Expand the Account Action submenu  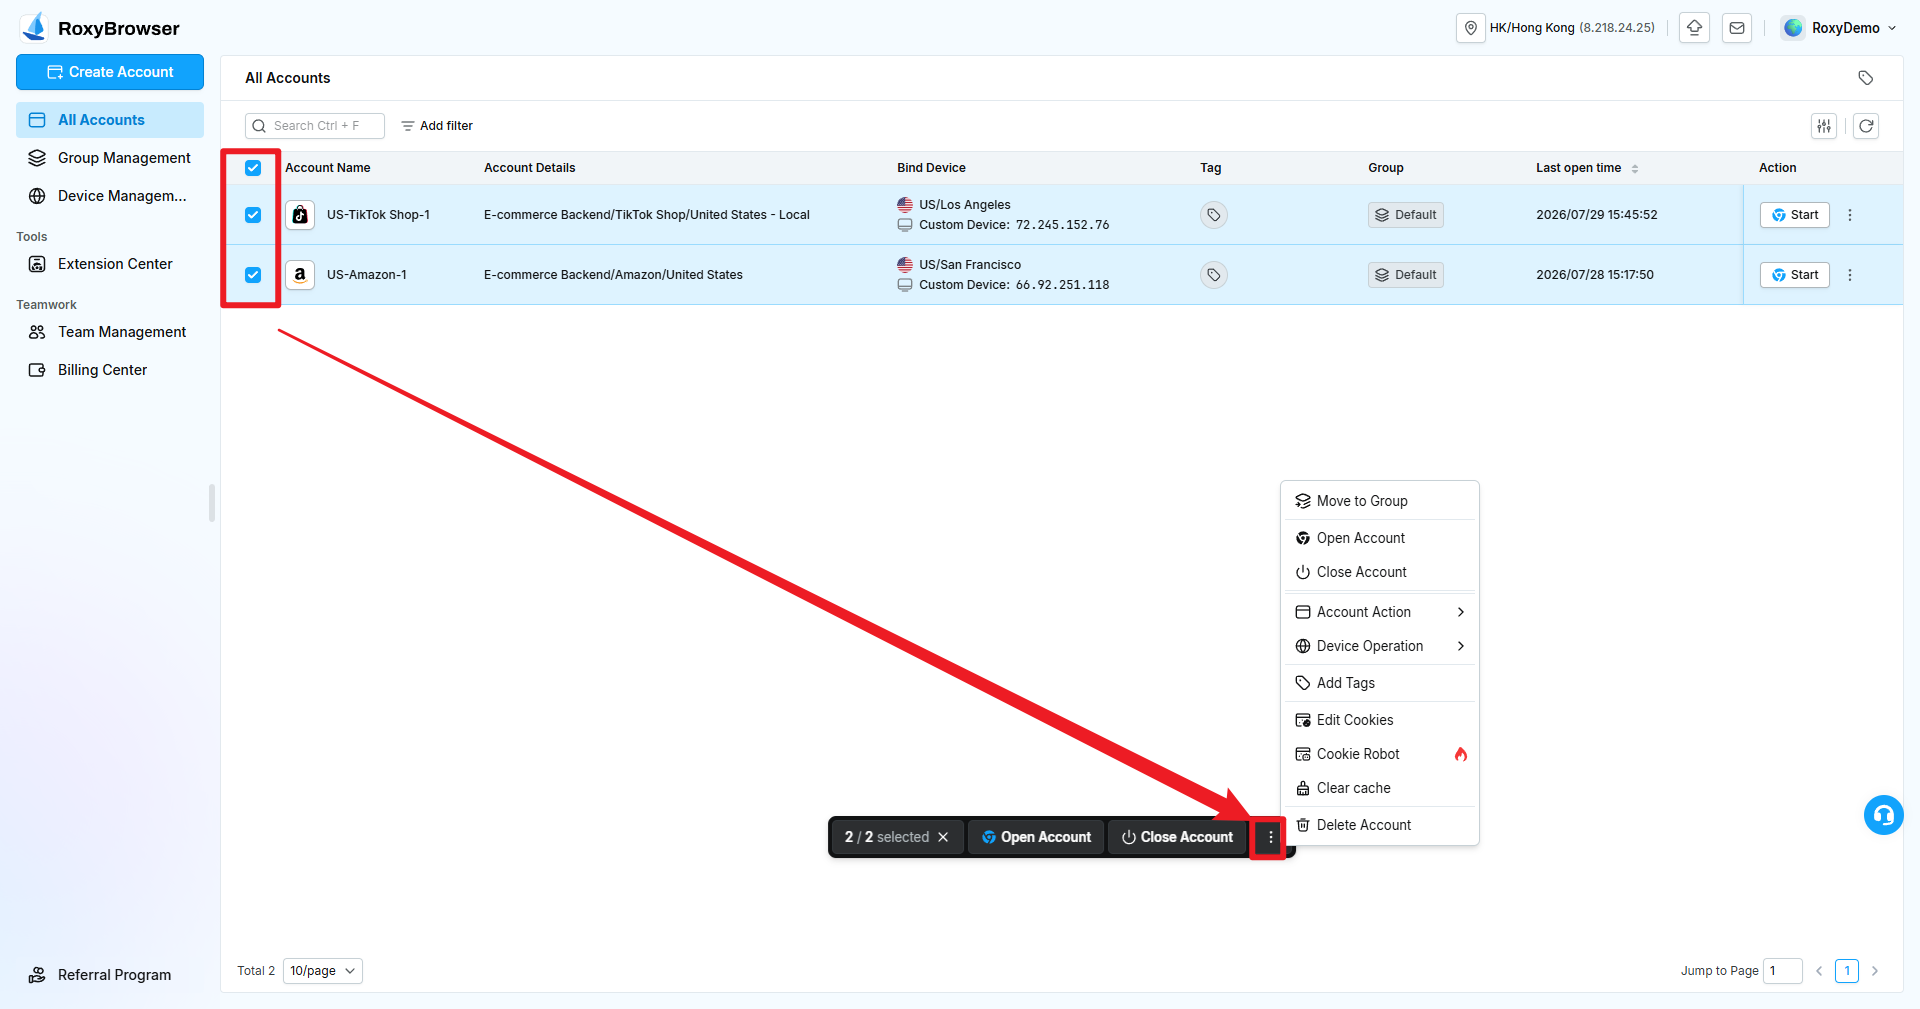(x=1380, y=612)
